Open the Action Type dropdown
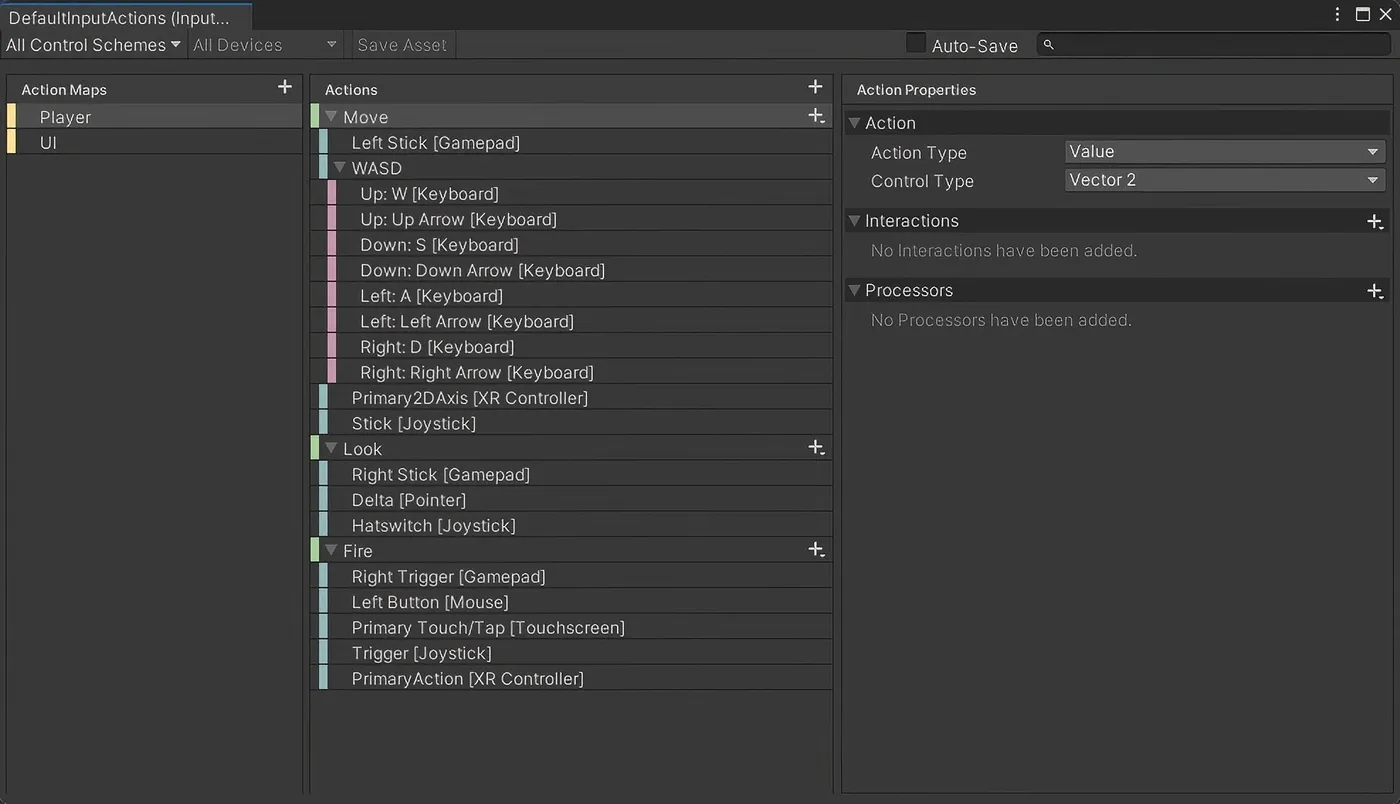Viewport: 1400px width, 804px height. [1224, 151]
